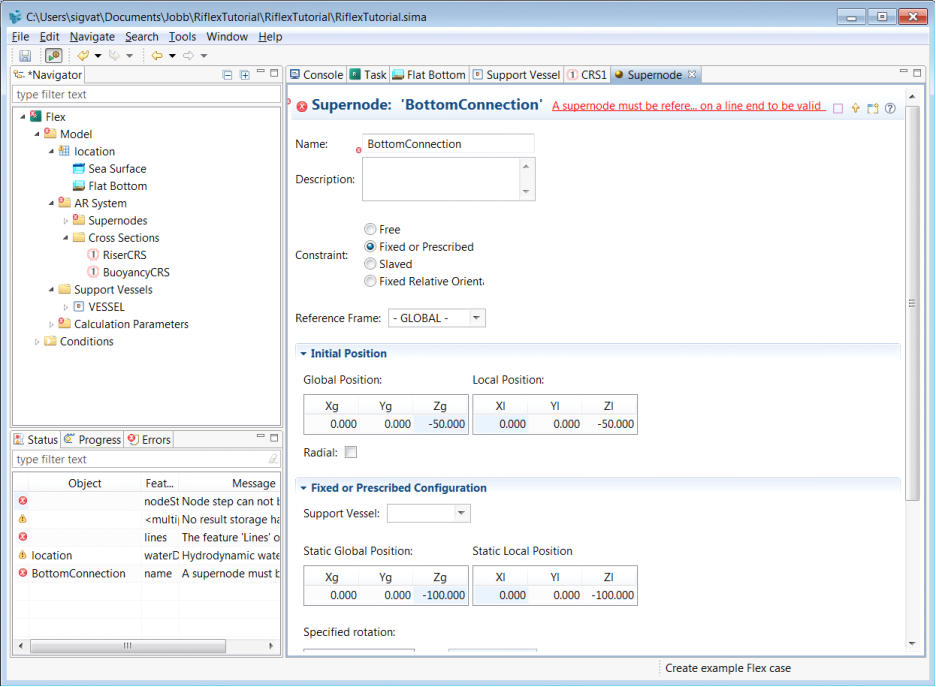Click the Name input field
Viewport: 936px width, 687px height.
pyautogui.click(x=448, y=144)
